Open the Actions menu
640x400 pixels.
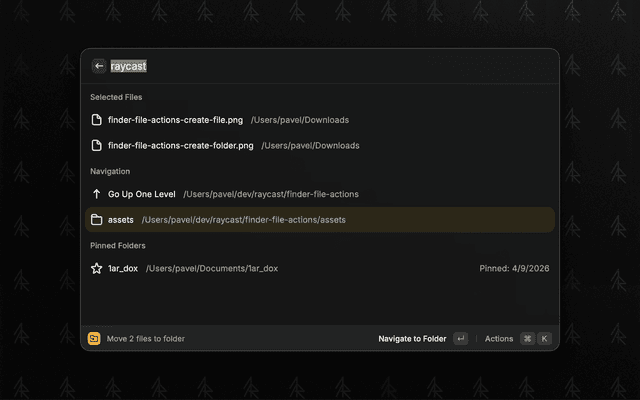tap(499, 339)
